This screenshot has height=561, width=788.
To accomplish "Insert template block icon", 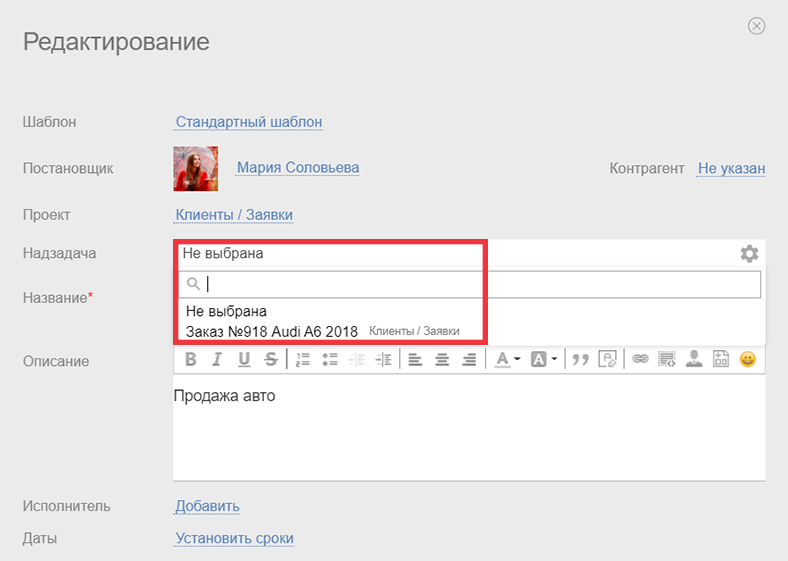I will [x=721, y=359].
